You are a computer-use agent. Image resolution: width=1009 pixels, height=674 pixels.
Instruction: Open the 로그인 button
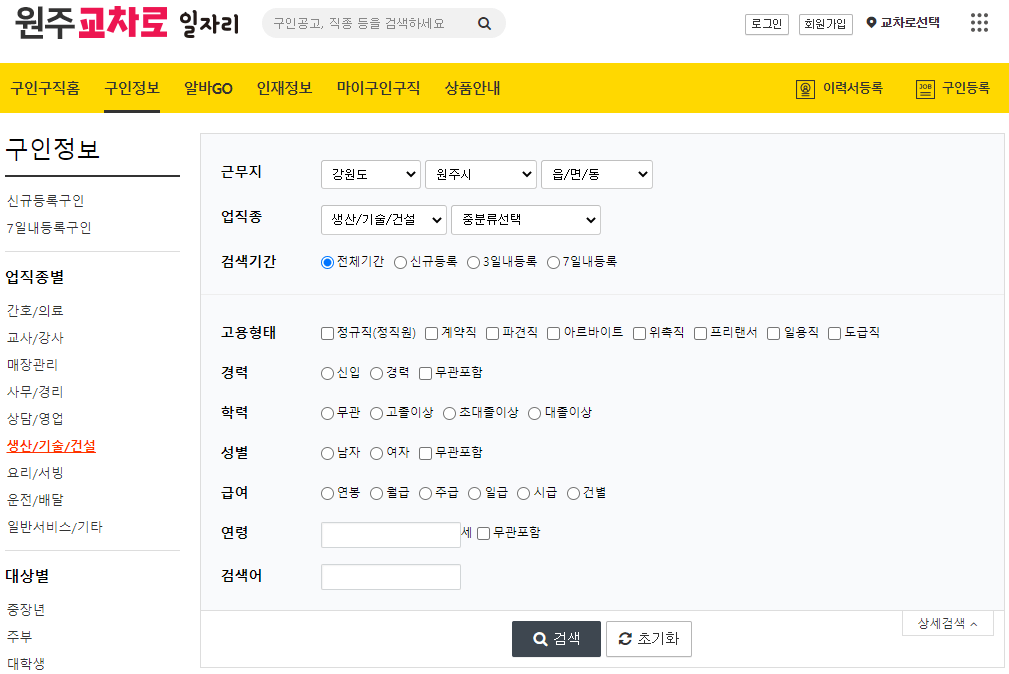[x=766, y=23]
